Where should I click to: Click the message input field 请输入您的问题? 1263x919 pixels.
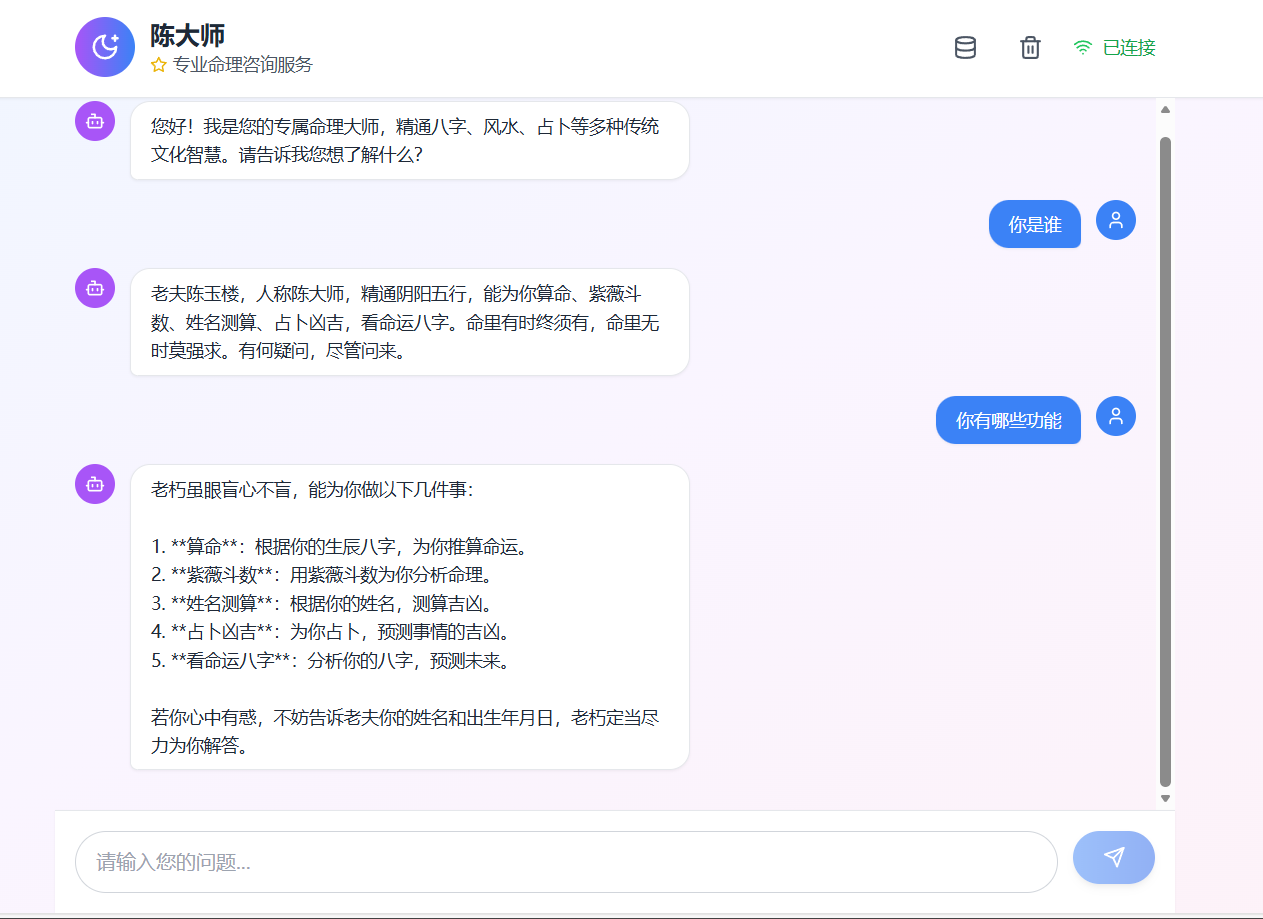pos(566,861)
